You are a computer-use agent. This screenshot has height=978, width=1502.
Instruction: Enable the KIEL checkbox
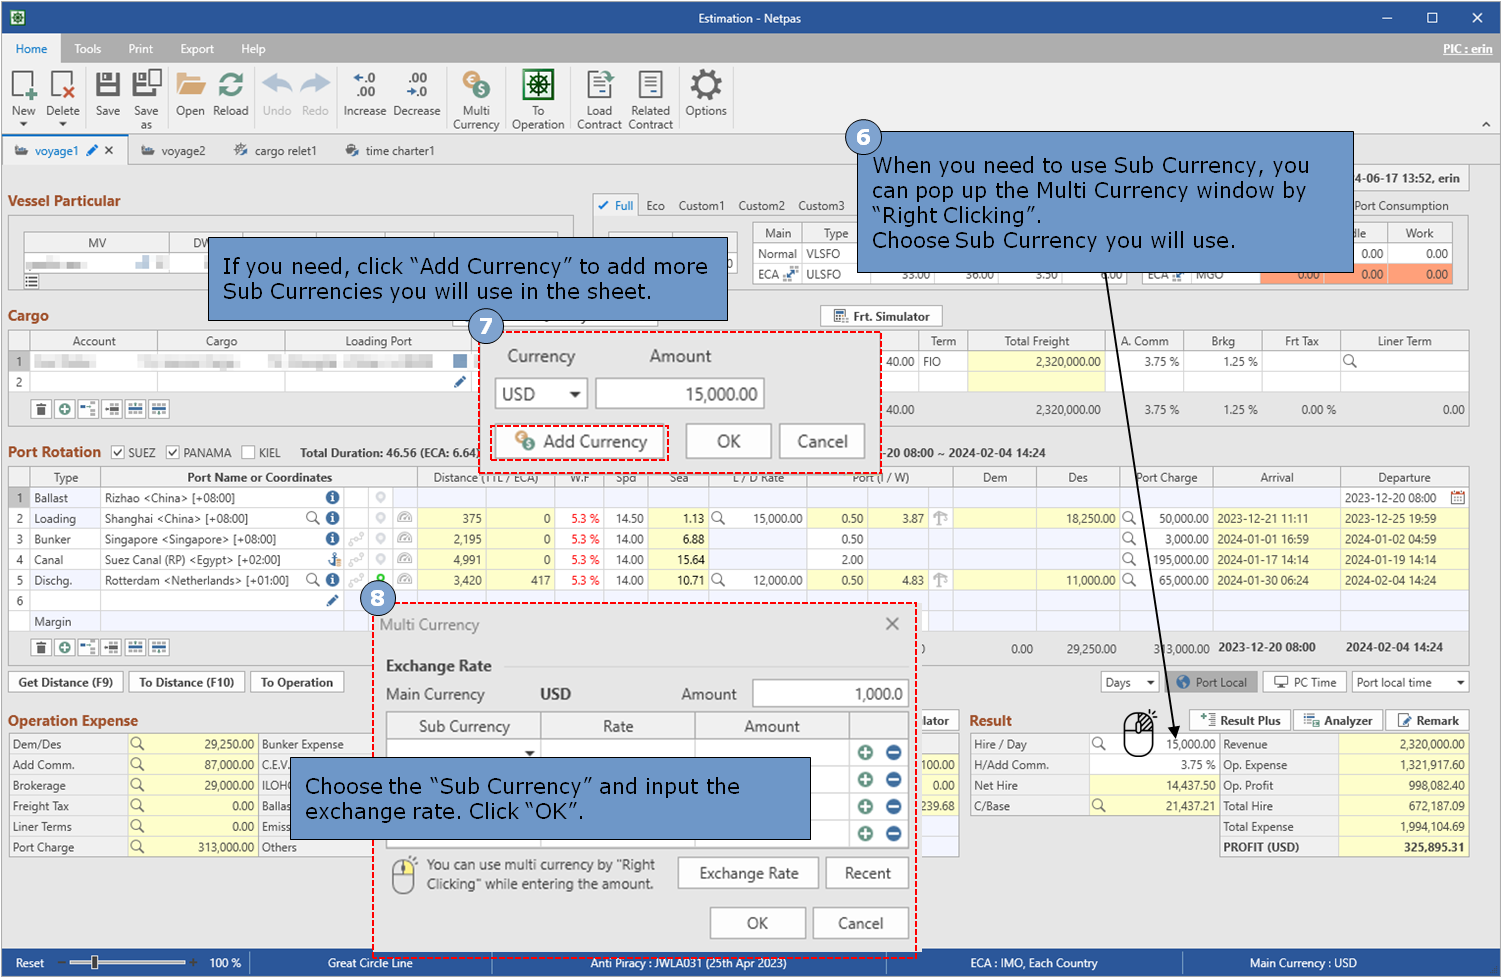click(248, 453)
